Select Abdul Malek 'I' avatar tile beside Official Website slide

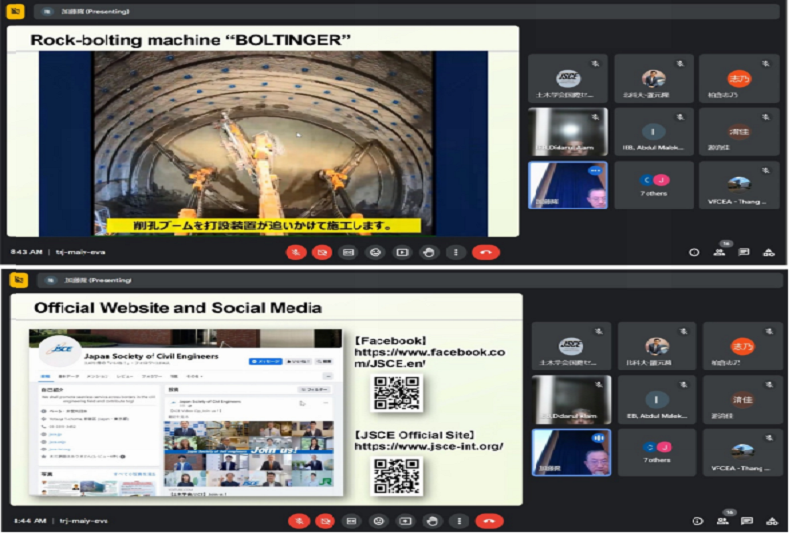pos(657,399)
